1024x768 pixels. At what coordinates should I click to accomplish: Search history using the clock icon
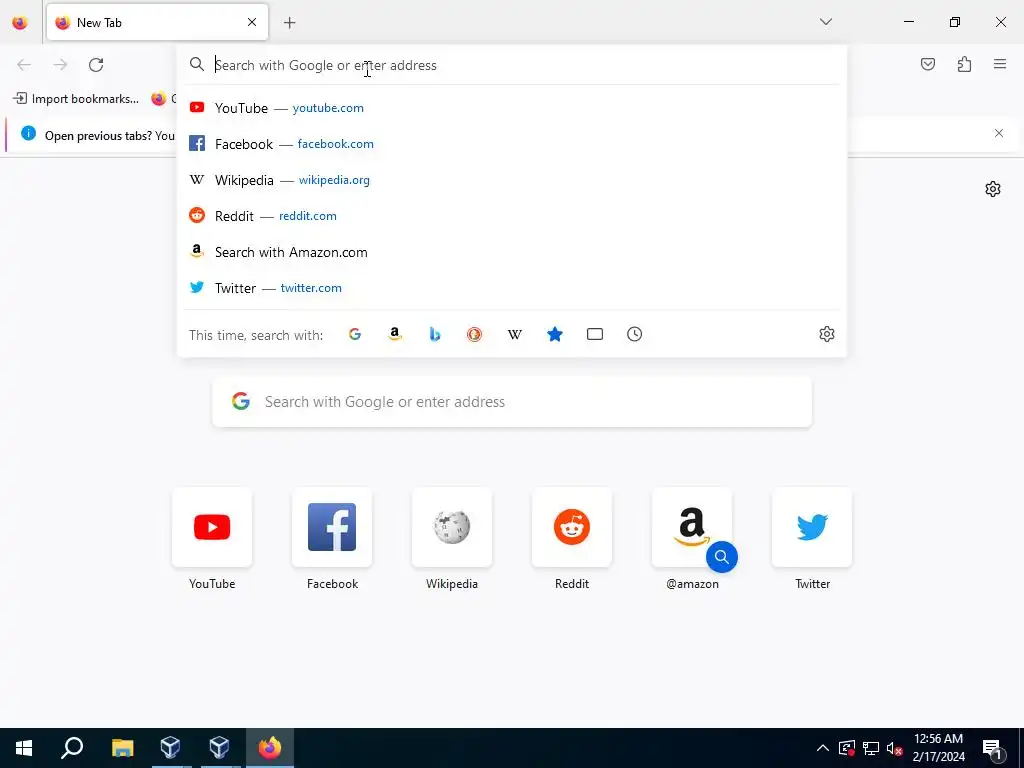pyautogui.click(x=635, y=334)
